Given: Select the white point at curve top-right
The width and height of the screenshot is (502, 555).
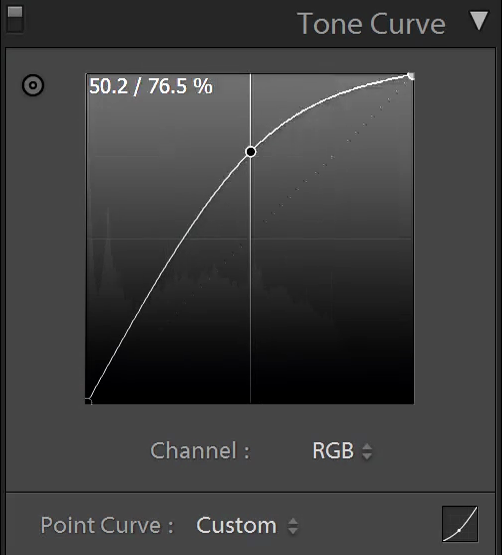Looking at the screenshot, I should (411, 76).
